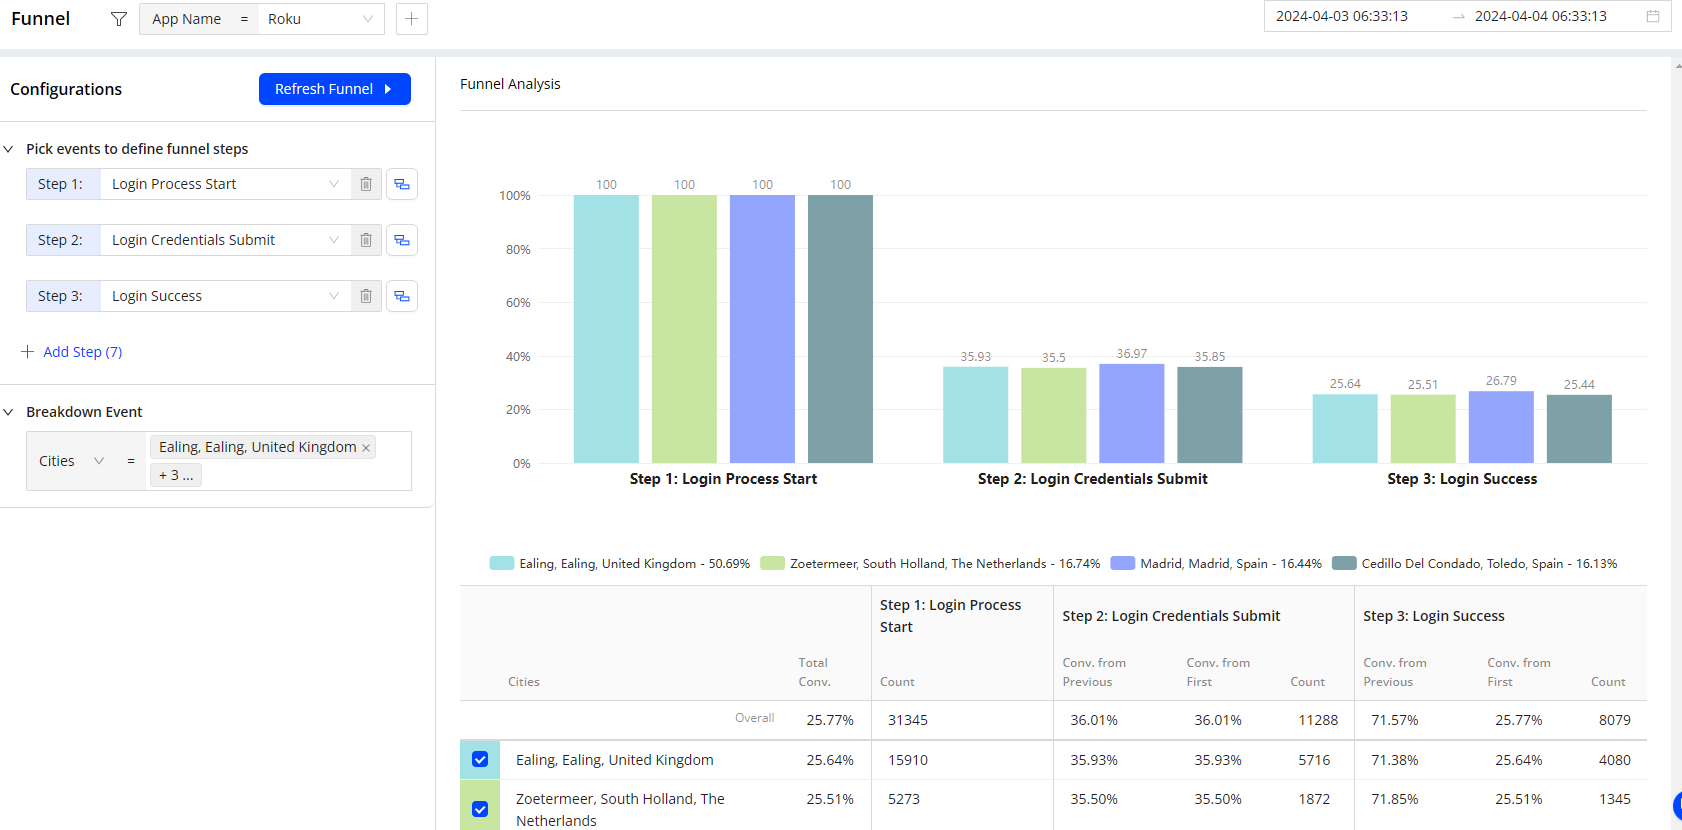Image resolution: width=1682 pixels, height=830 pixels.
Task: Delete Step 3 using trash icon
Action: (x=366, y=296)
